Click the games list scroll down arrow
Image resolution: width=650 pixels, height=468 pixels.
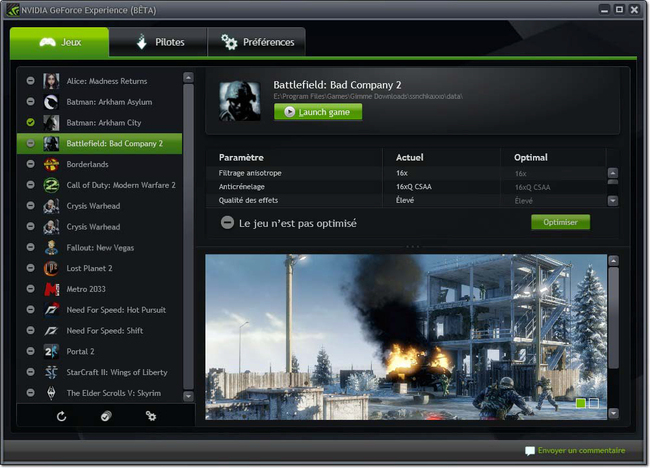(188, 396)
